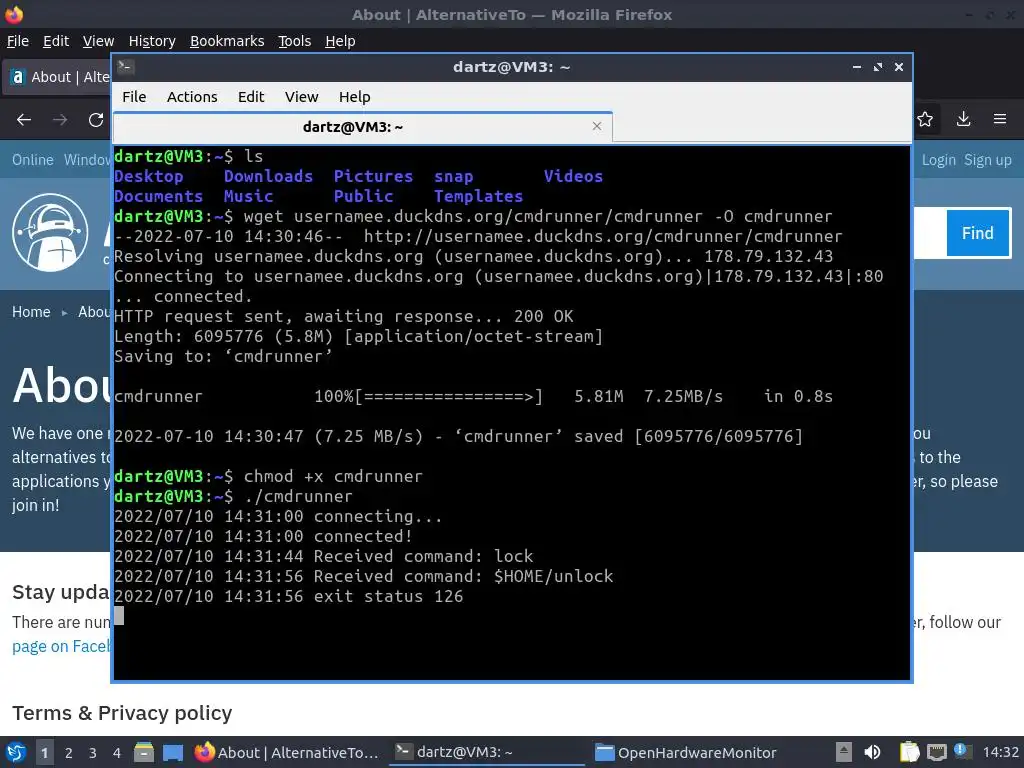Open Firefox Edit menu
The width and height of the screenshot is (1024, 768).
(56, 41)
